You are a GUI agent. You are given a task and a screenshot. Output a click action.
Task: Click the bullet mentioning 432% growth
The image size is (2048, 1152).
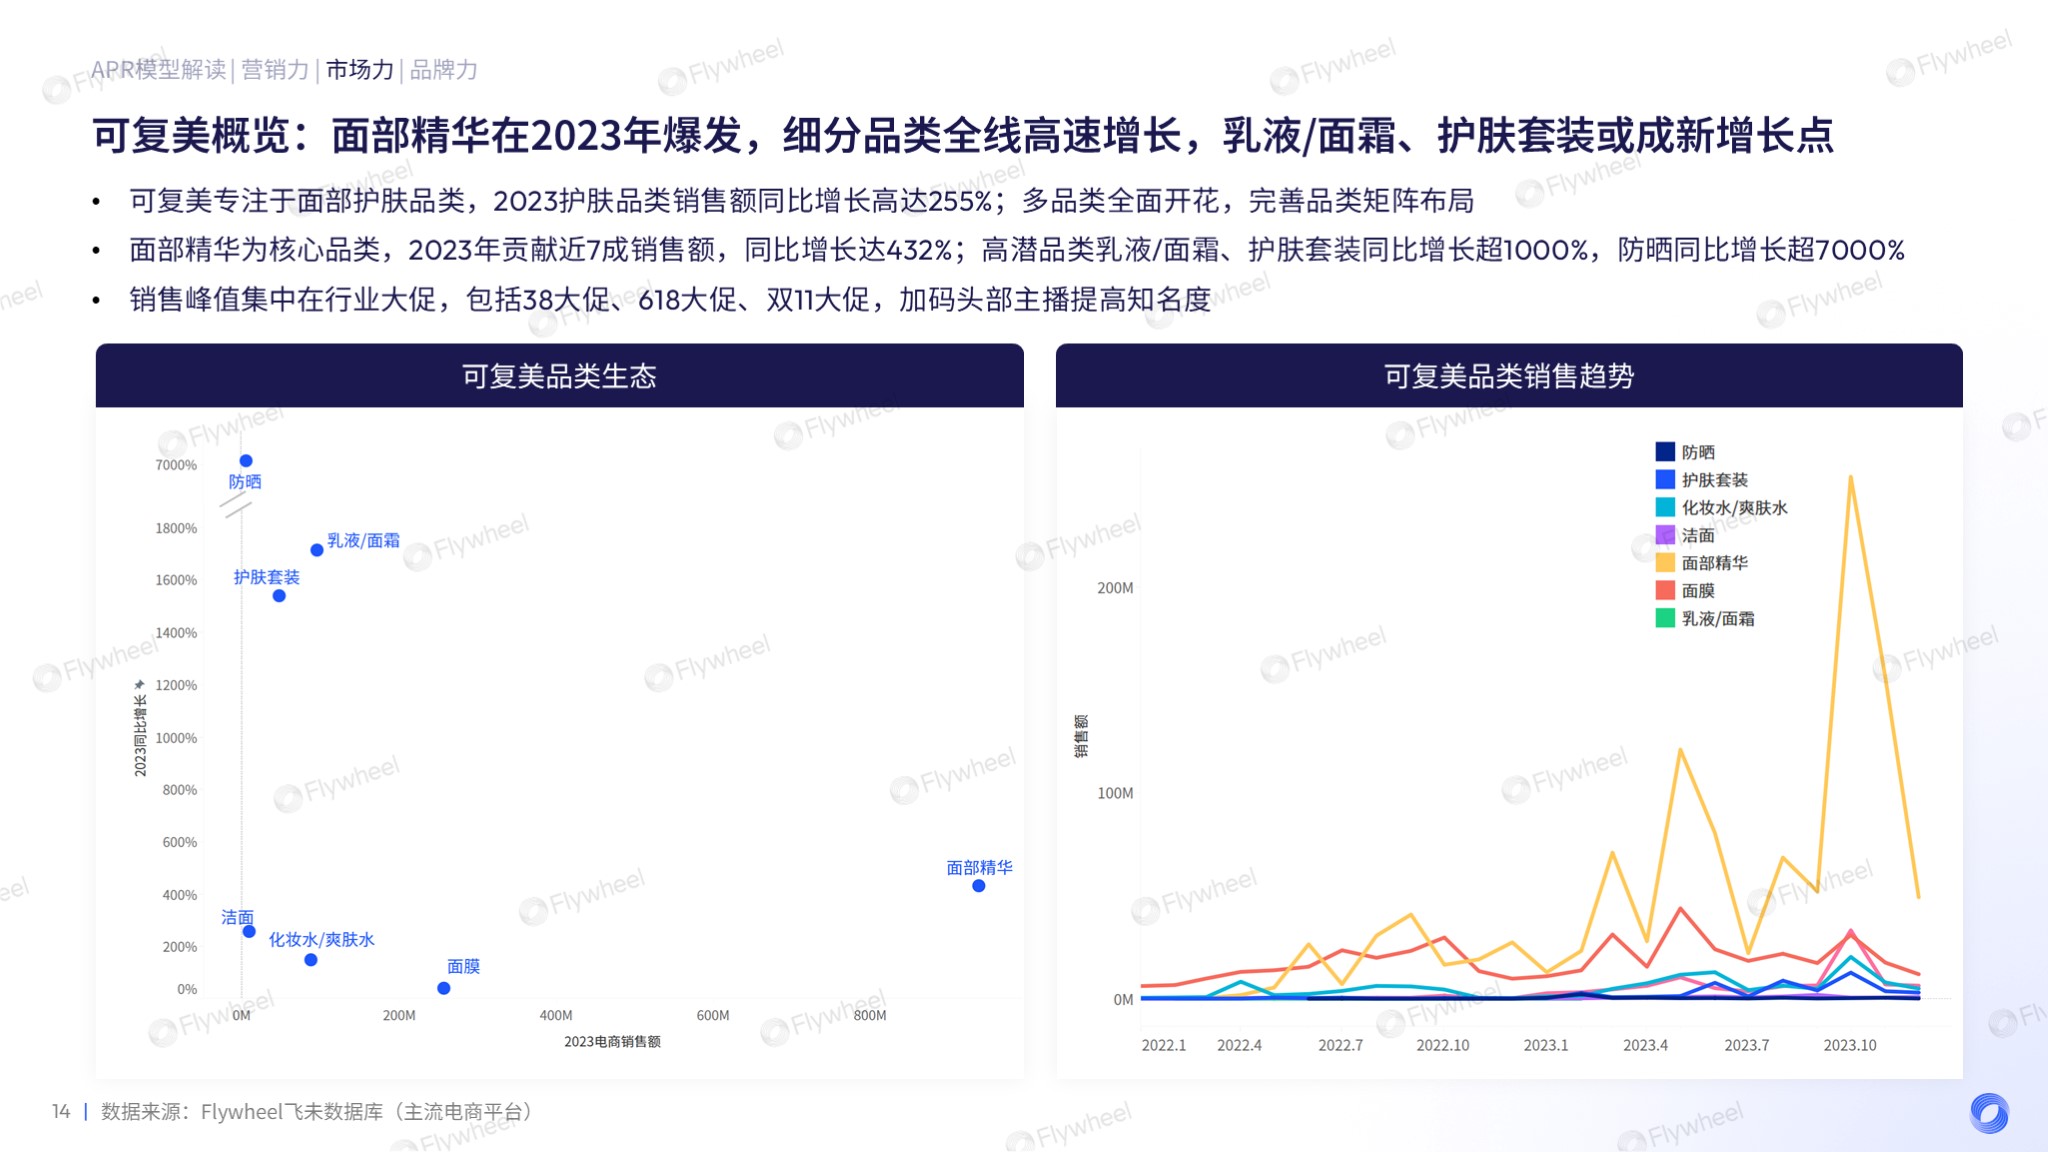point(1017,250)
